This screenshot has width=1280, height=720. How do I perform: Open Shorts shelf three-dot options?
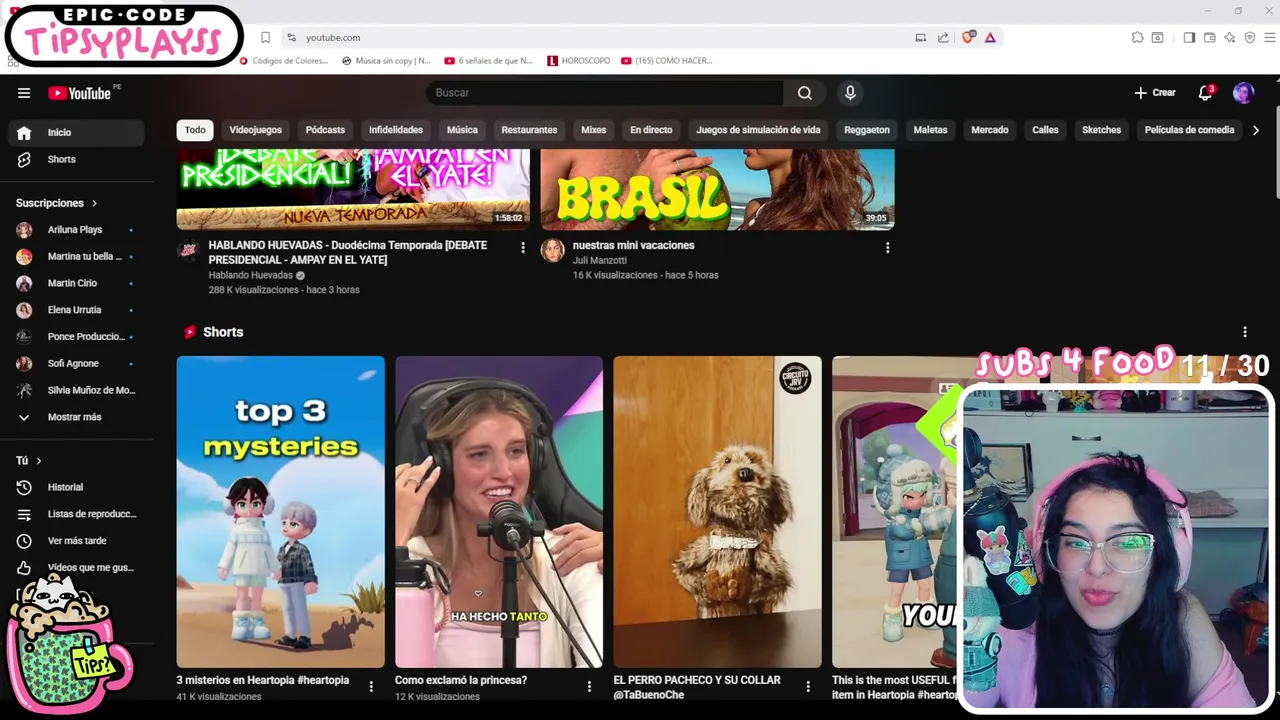tap(1245, 332)
